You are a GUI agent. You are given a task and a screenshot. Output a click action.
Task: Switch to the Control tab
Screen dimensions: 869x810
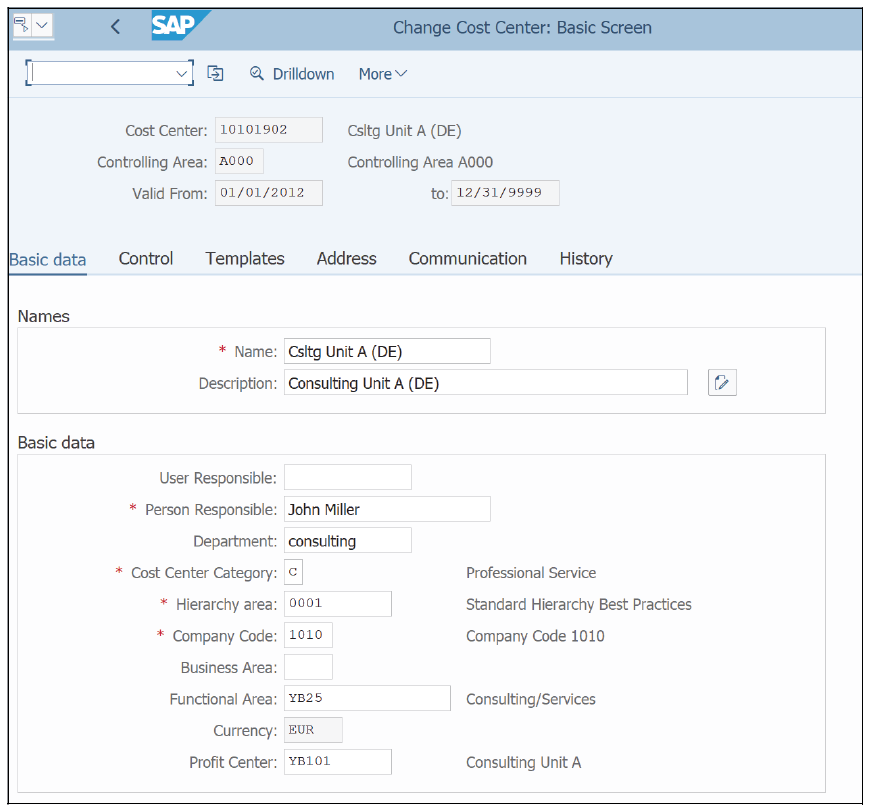(145, 258)
